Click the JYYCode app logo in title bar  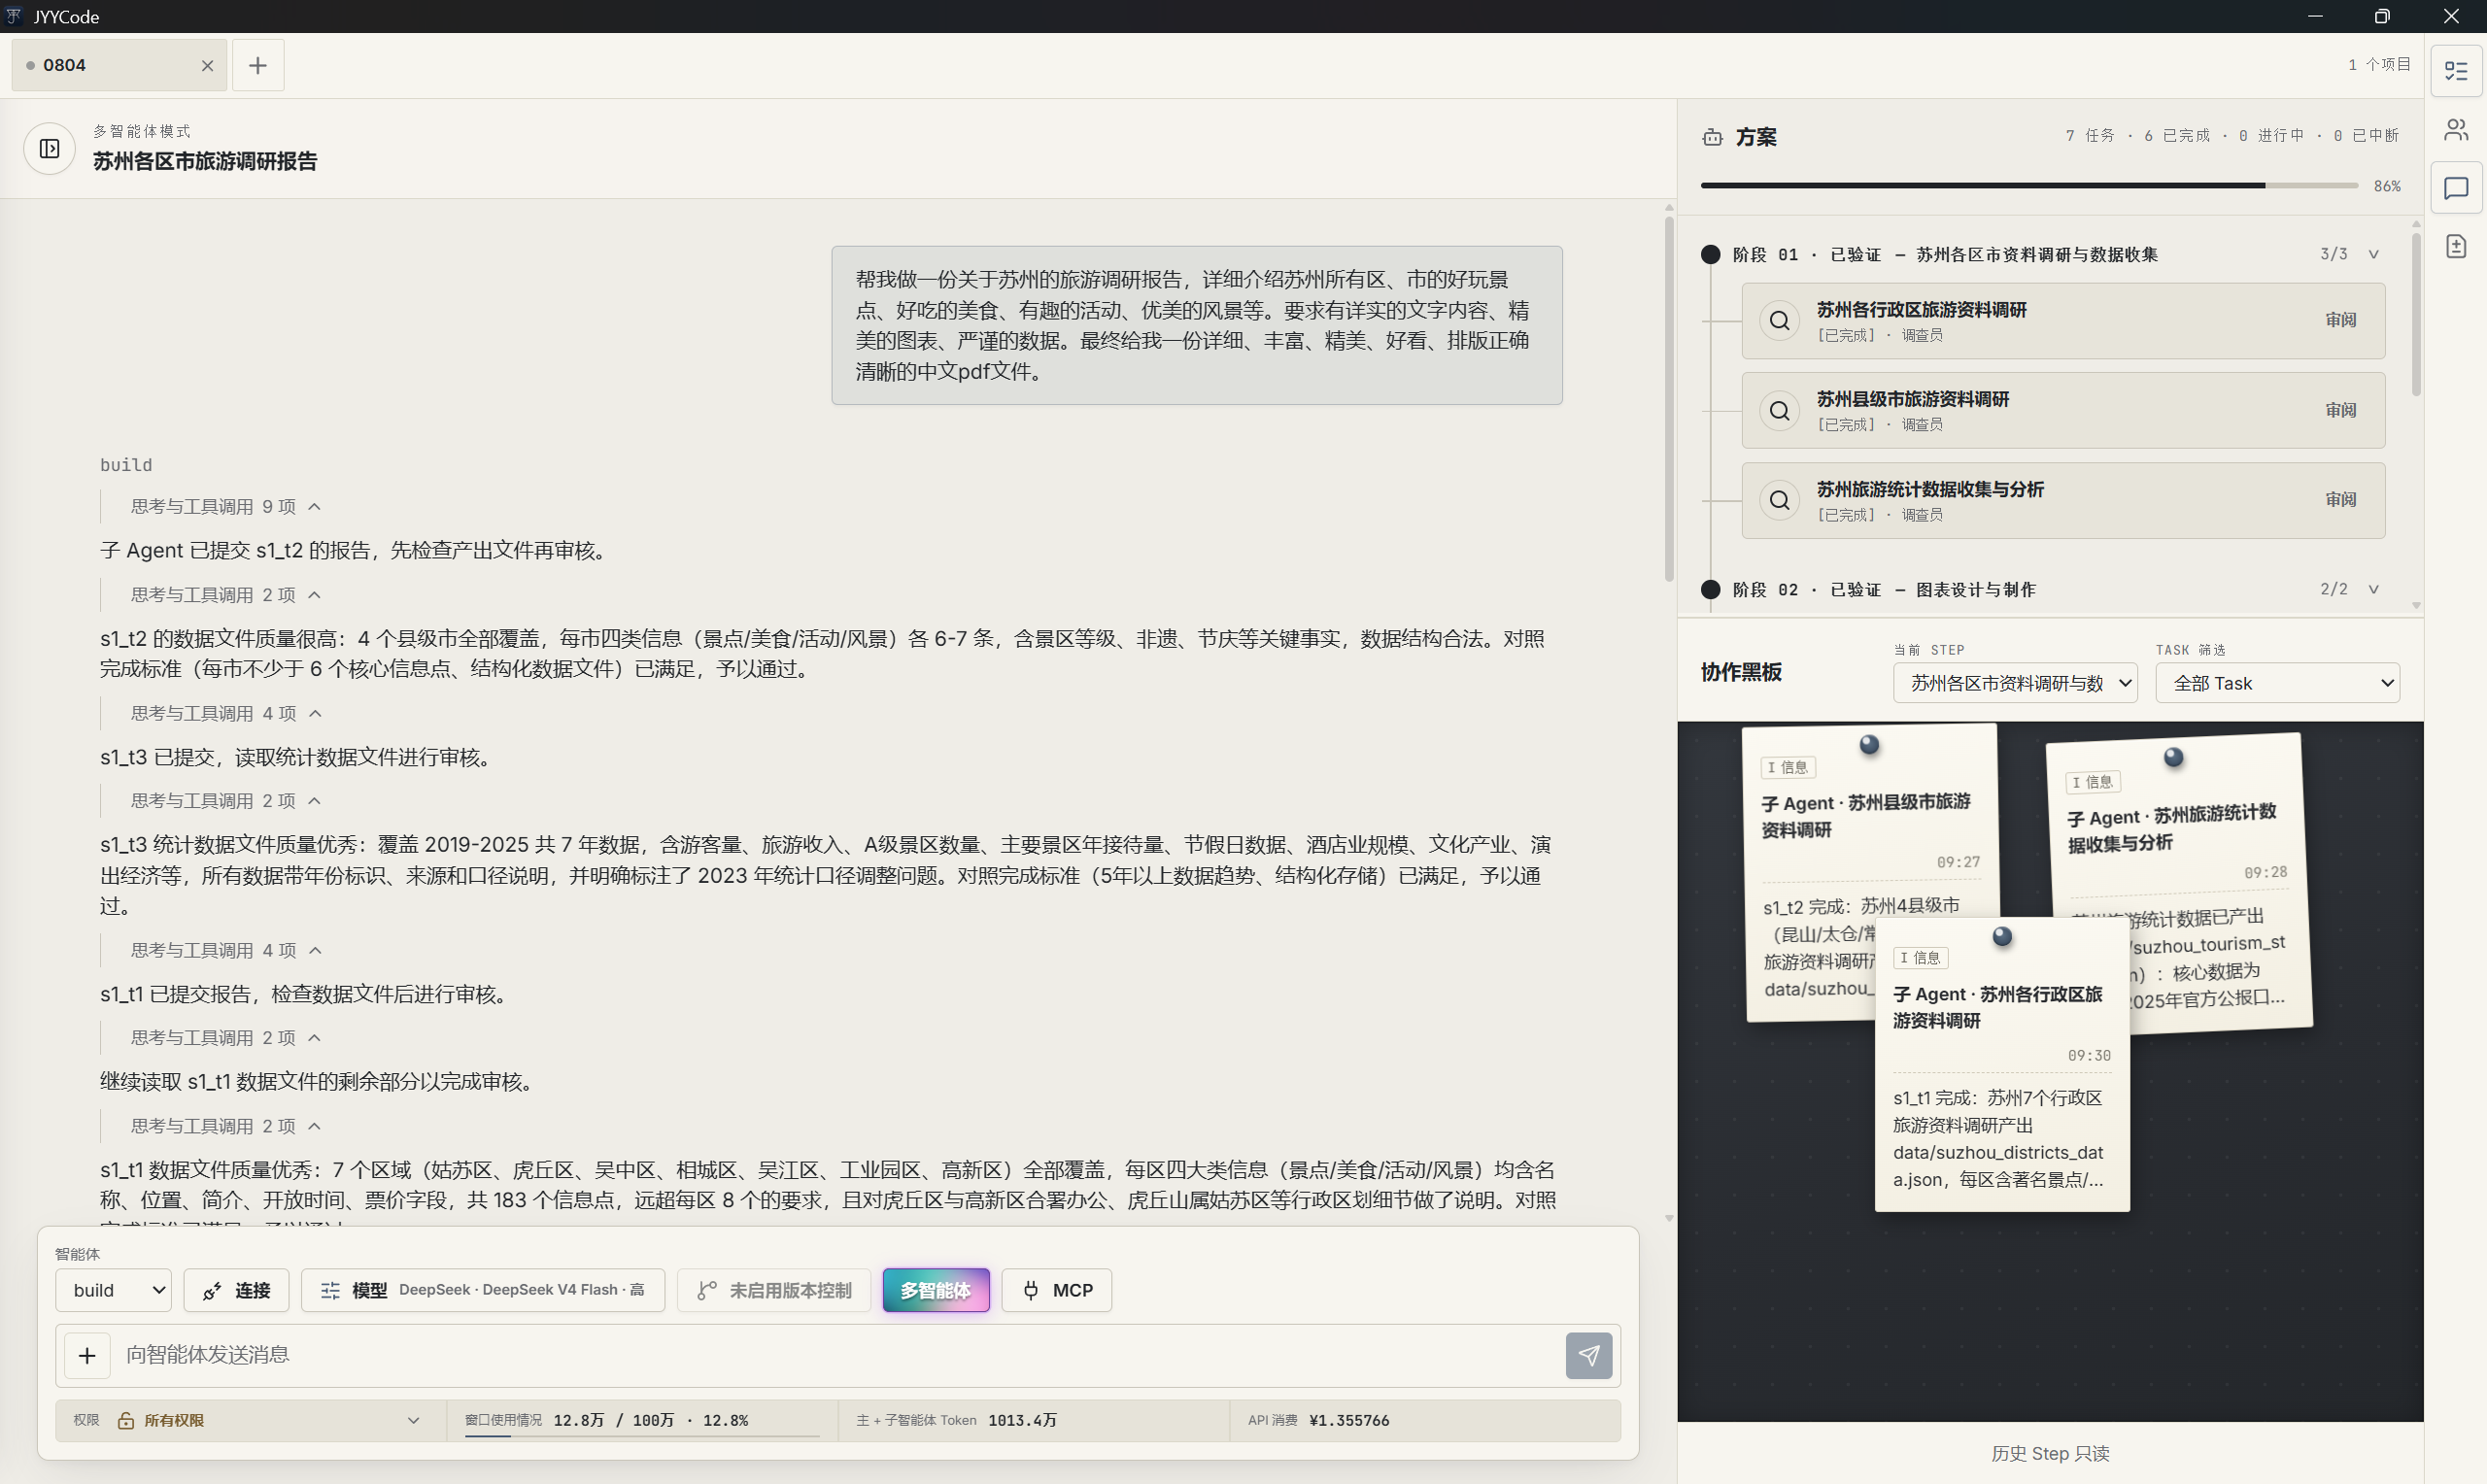13,16
